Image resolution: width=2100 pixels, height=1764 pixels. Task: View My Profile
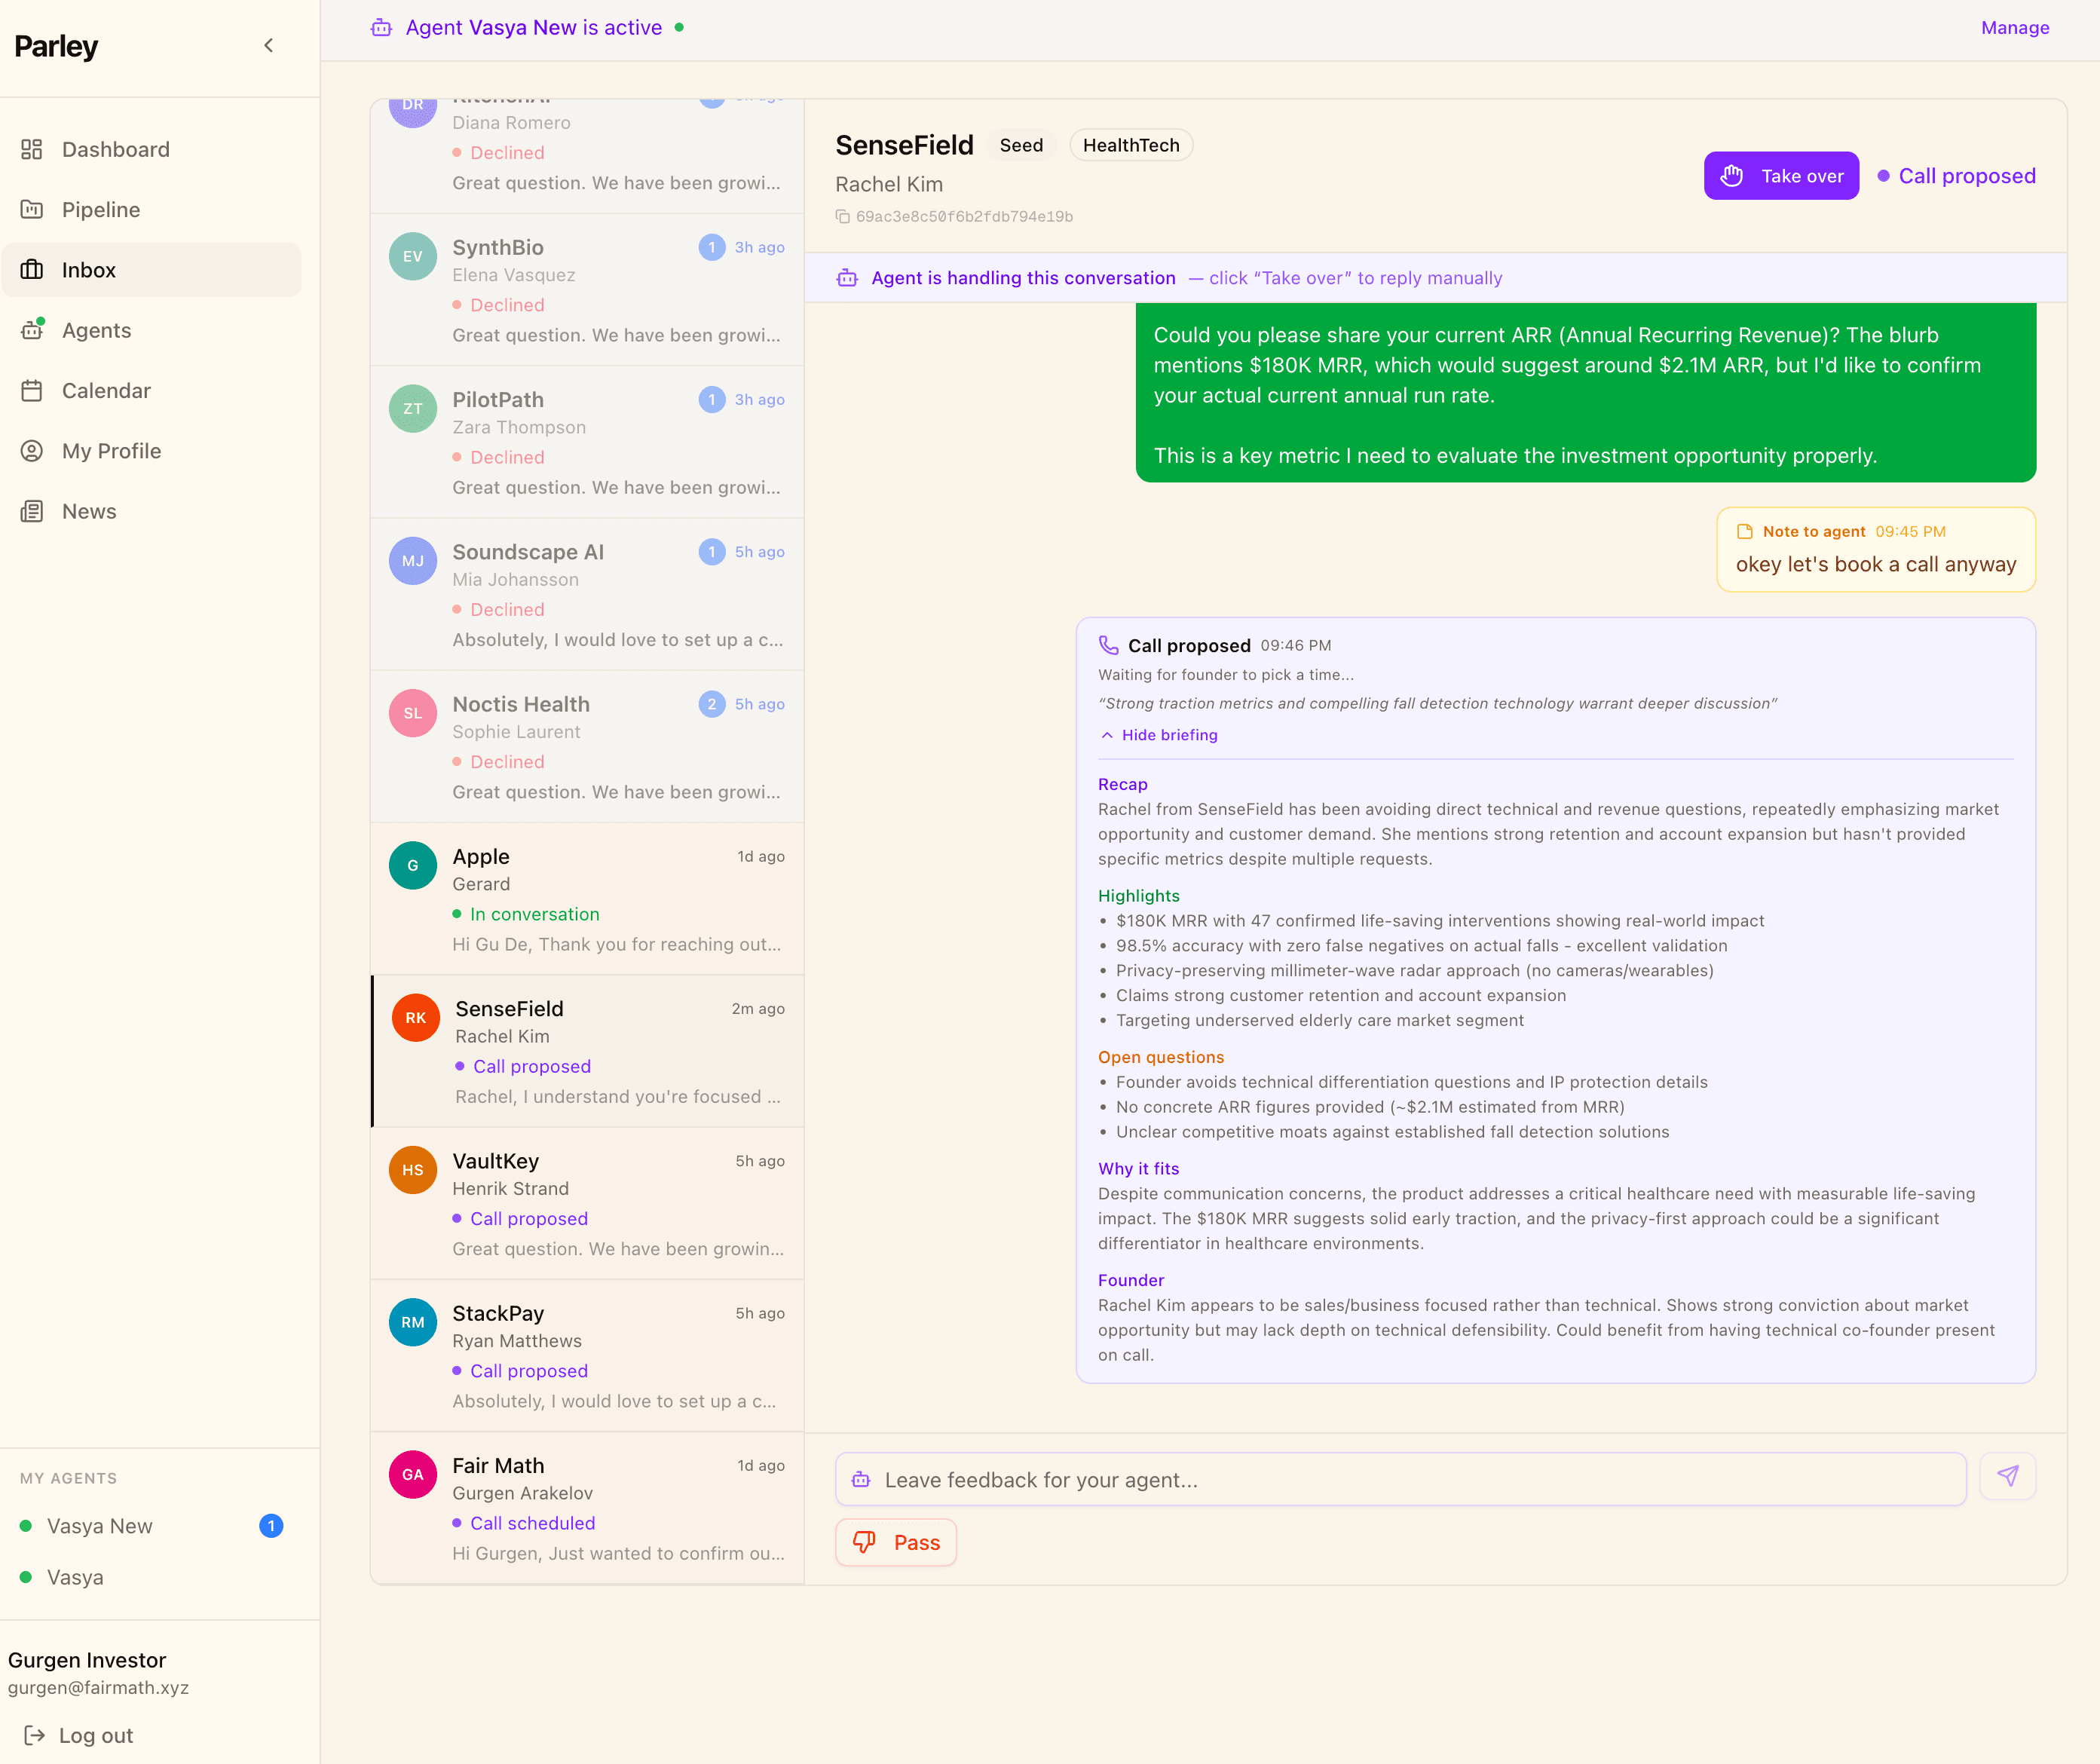pos(110,450)
